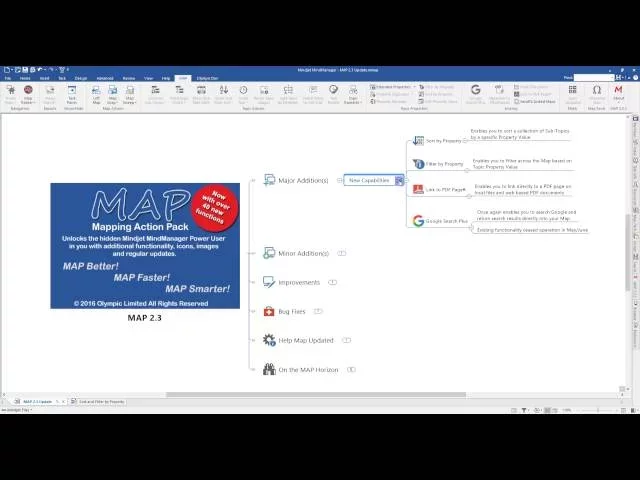The image size is (640, 480).
Task: Switch to Sort and Filter by Property document tab
Action: tap(98, 402)
